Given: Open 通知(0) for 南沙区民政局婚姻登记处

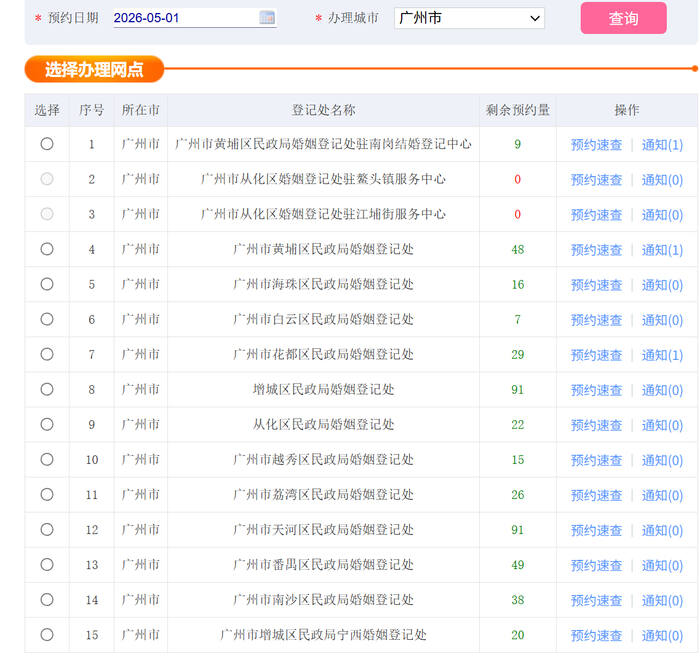Looking at the screenshot, I should coord(662,600).
